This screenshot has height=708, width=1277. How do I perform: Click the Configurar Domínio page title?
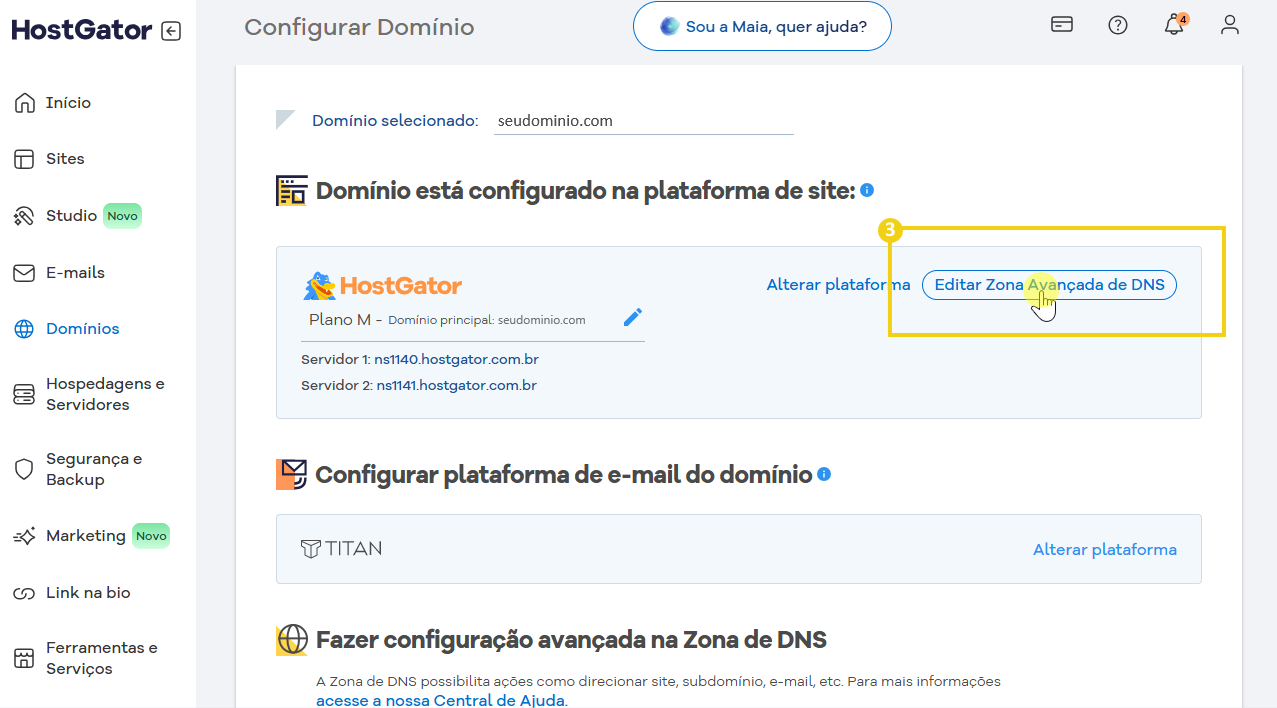[359, 27]
